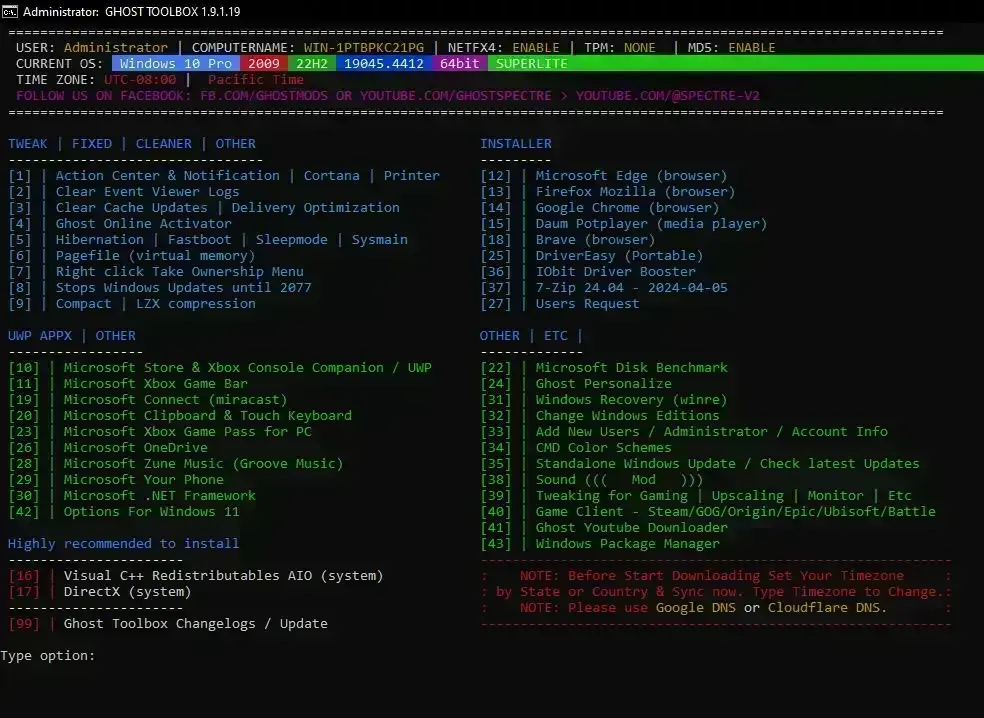
Task: Click 'Google DNS' in the note
Action: [x=696, y=608]
